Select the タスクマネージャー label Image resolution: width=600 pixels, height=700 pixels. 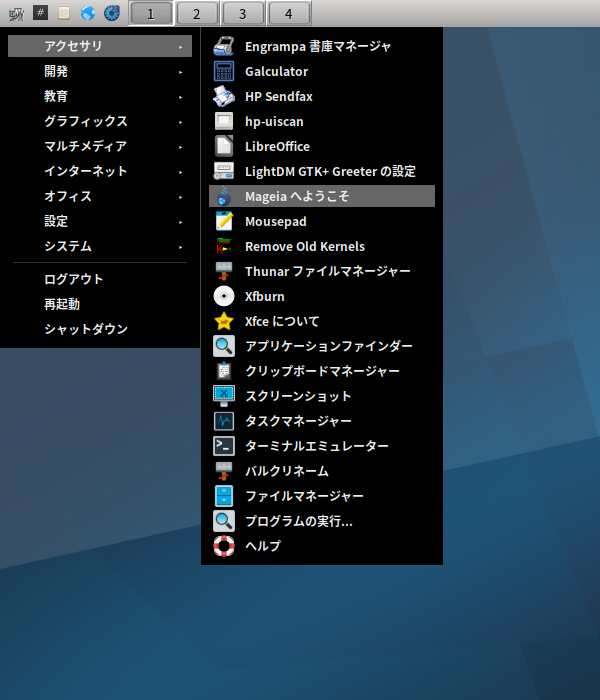[x=298, y=421]
